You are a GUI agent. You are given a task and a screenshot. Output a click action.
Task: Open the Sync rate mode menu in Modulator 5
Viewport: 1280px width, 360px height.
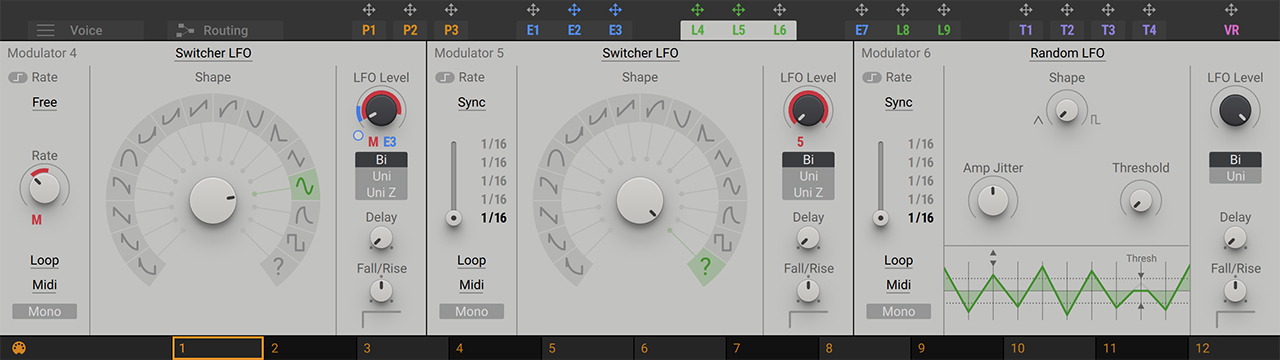[x=471, y=102]
